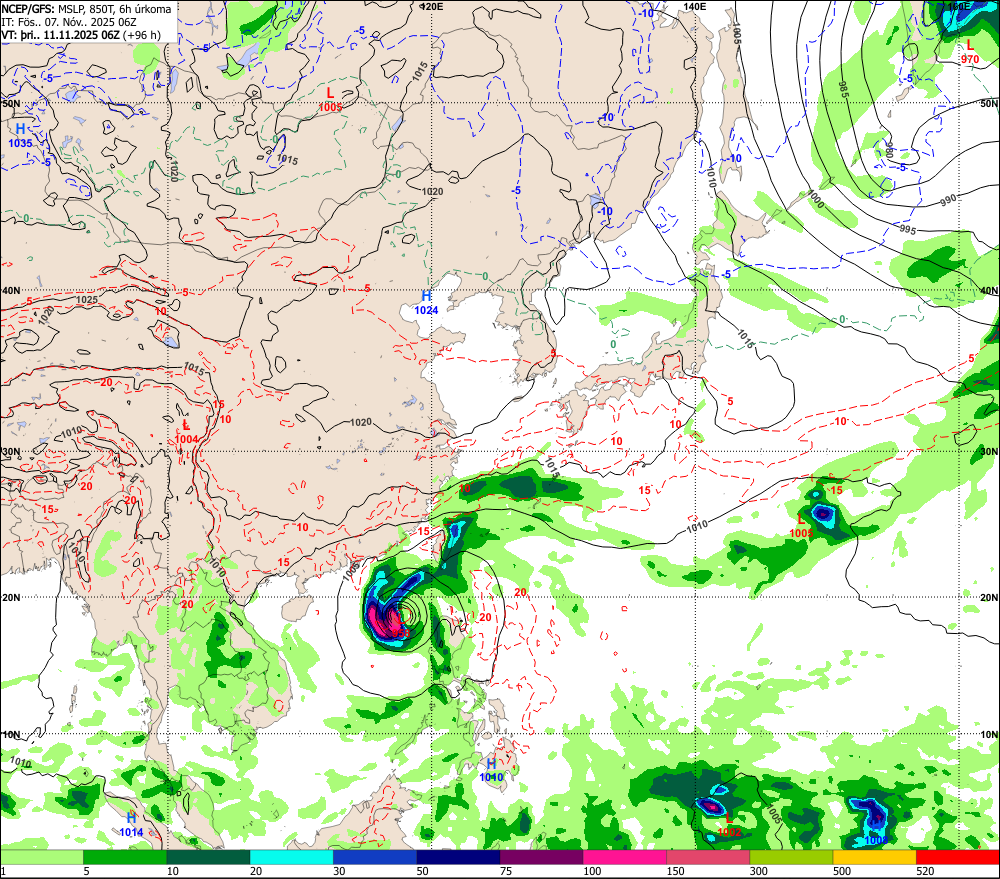Click the red legend swatch above 520
The width and height of the screenshot is (1000, 879).
(x=958, y=857)
